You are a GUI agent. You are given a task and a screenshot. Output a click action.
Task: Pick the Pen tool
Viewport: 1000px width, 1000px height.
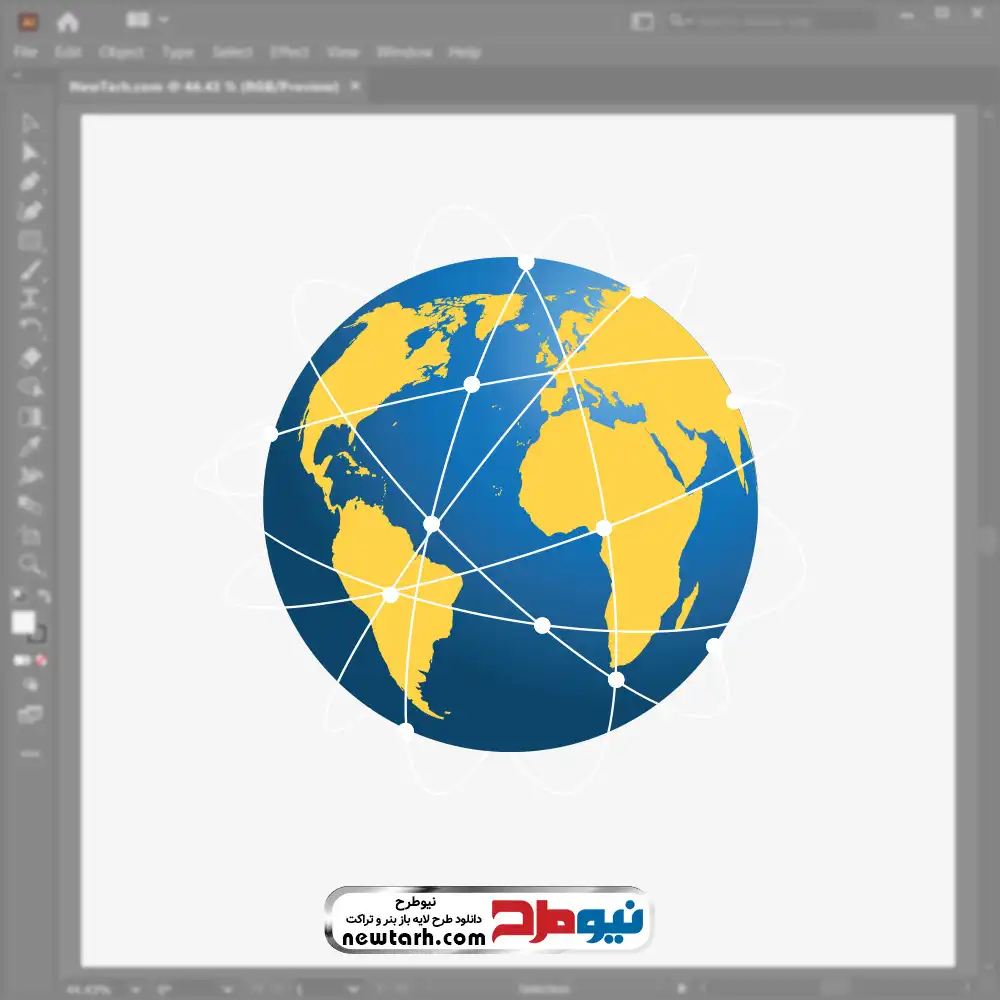point(30,182)
